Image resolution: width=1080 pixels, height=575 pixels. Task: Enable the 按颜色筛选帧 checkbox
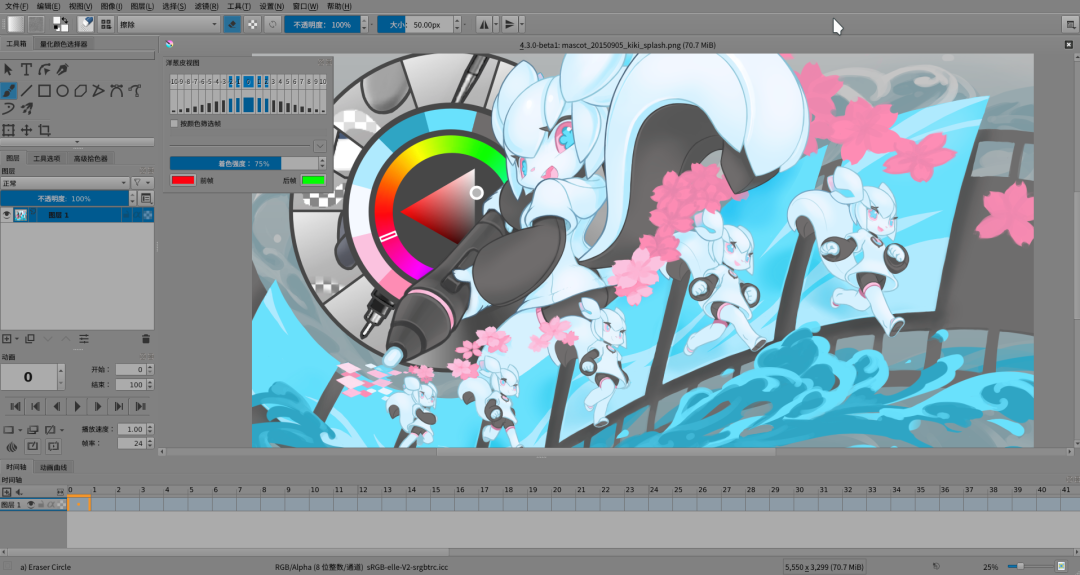[174, 123]
